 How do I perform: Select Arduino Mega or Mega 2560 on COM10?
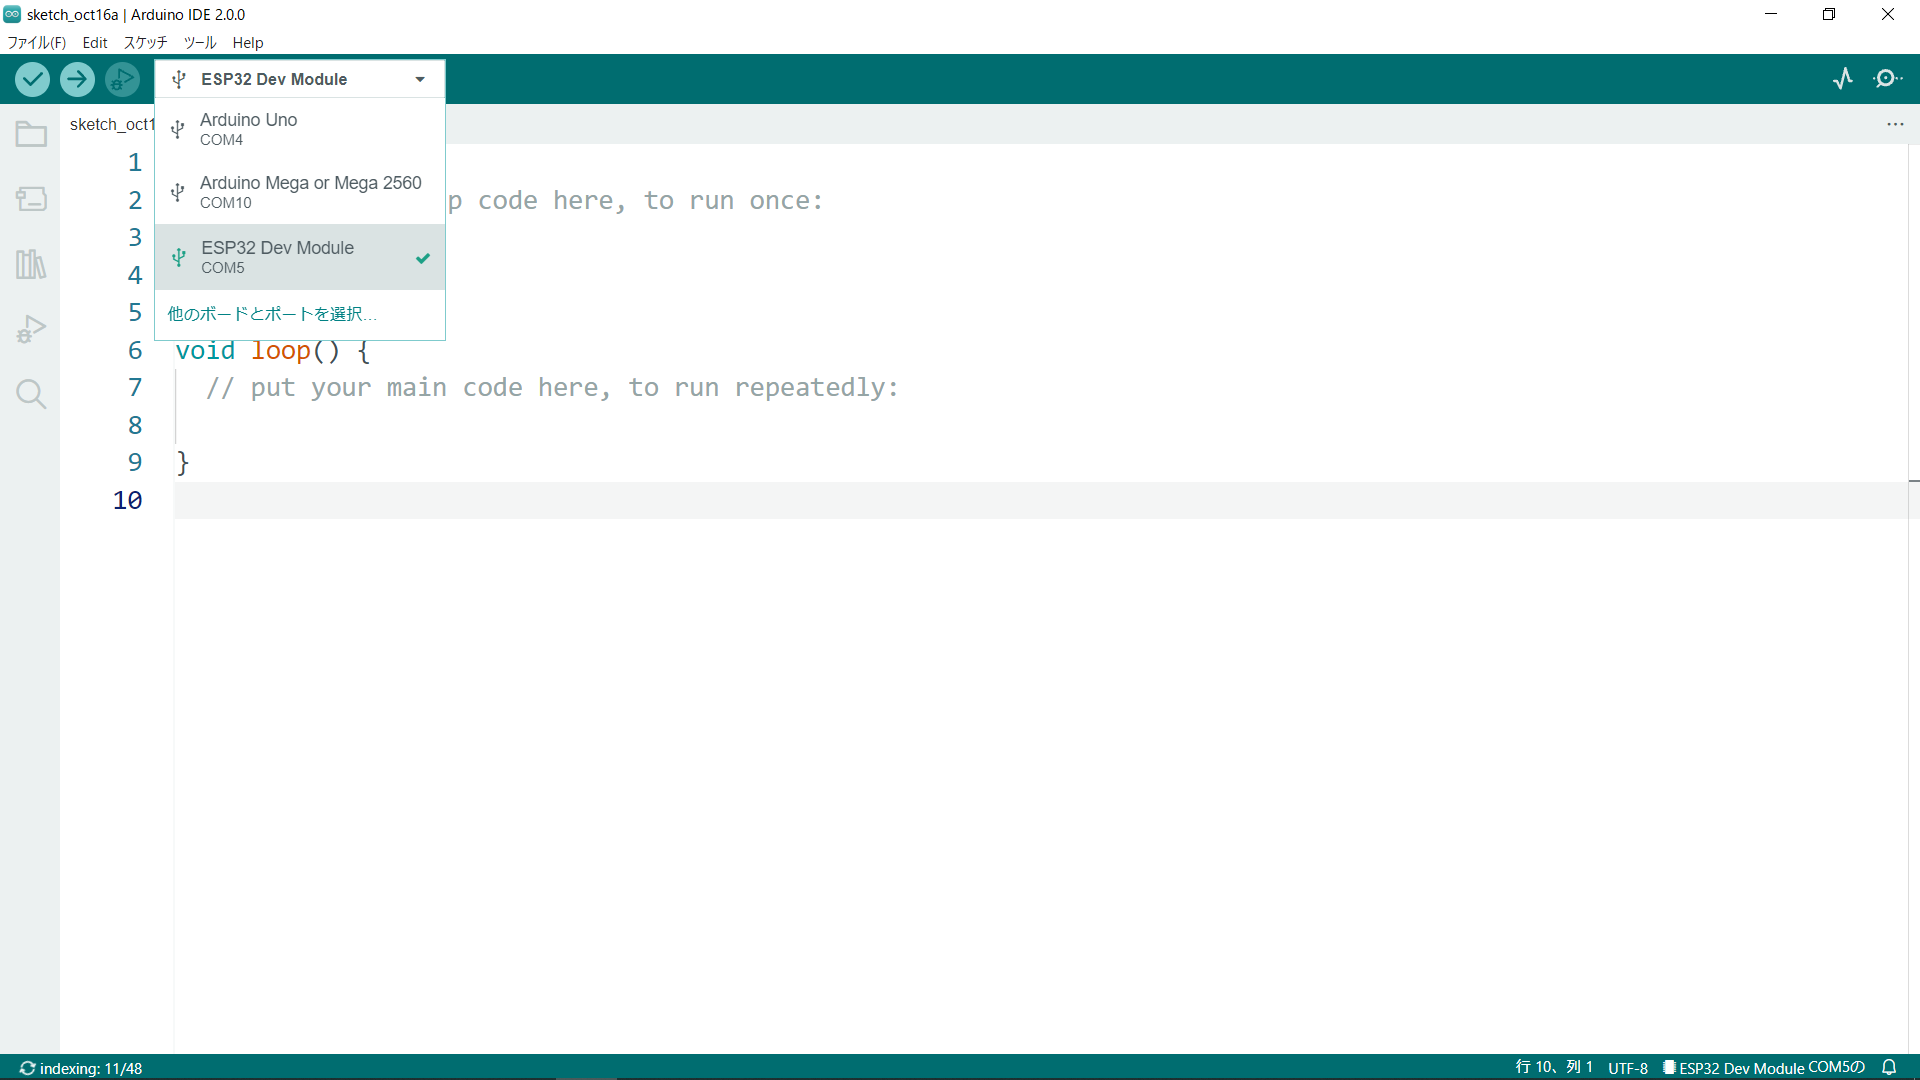click(x=300, y=192)
